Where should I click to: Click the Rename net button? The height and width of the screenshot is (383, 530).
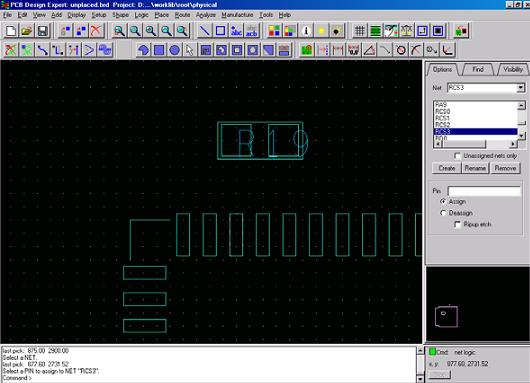coord(475,168)
